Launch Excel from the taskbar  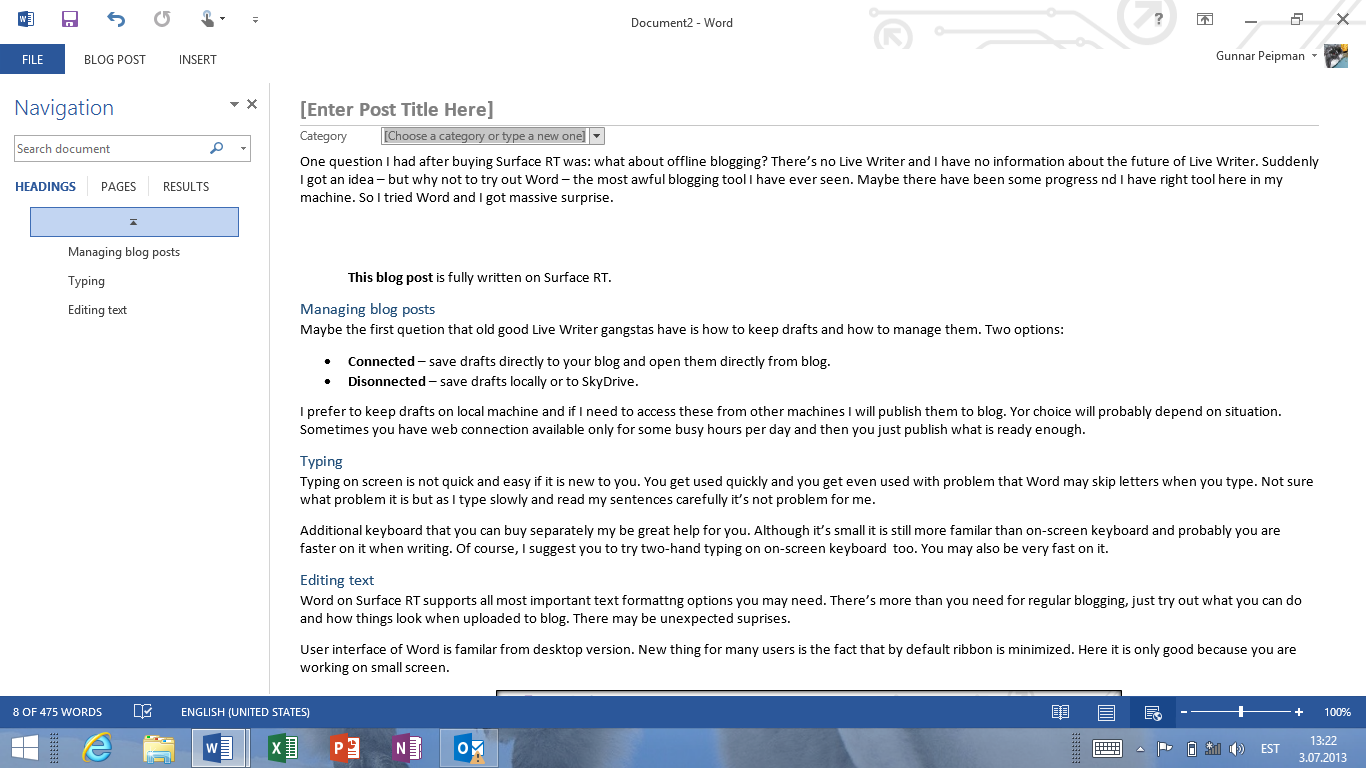pyautogui.click(x=283, y=748)
